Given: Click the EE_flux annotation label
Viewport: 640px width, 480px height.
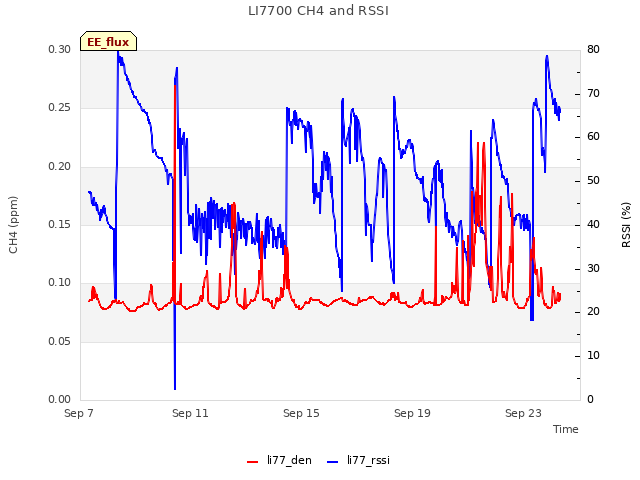Looking at the screenshot, I should pos(108,42).
